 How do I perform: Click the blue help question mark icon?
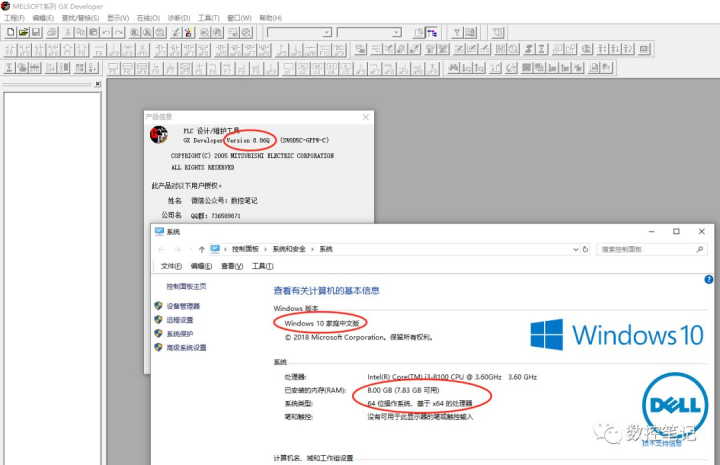pos(709,279)
